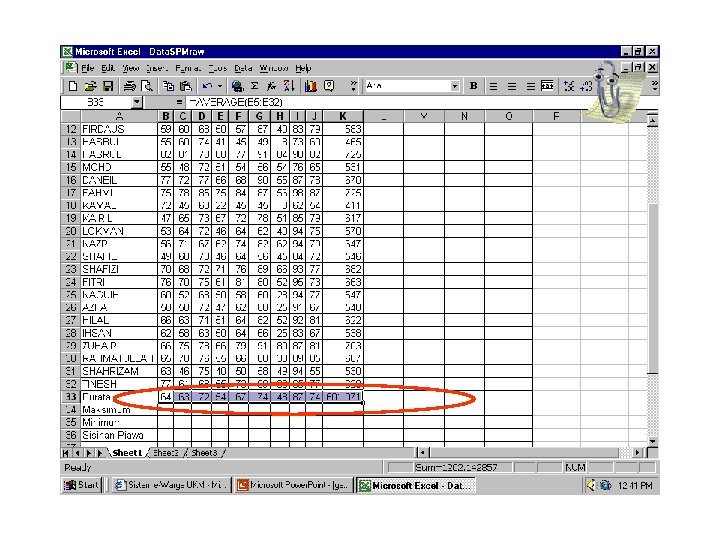Undo the last action via toolbar arrow
The image size is (720, 540).
coord(208,86)
